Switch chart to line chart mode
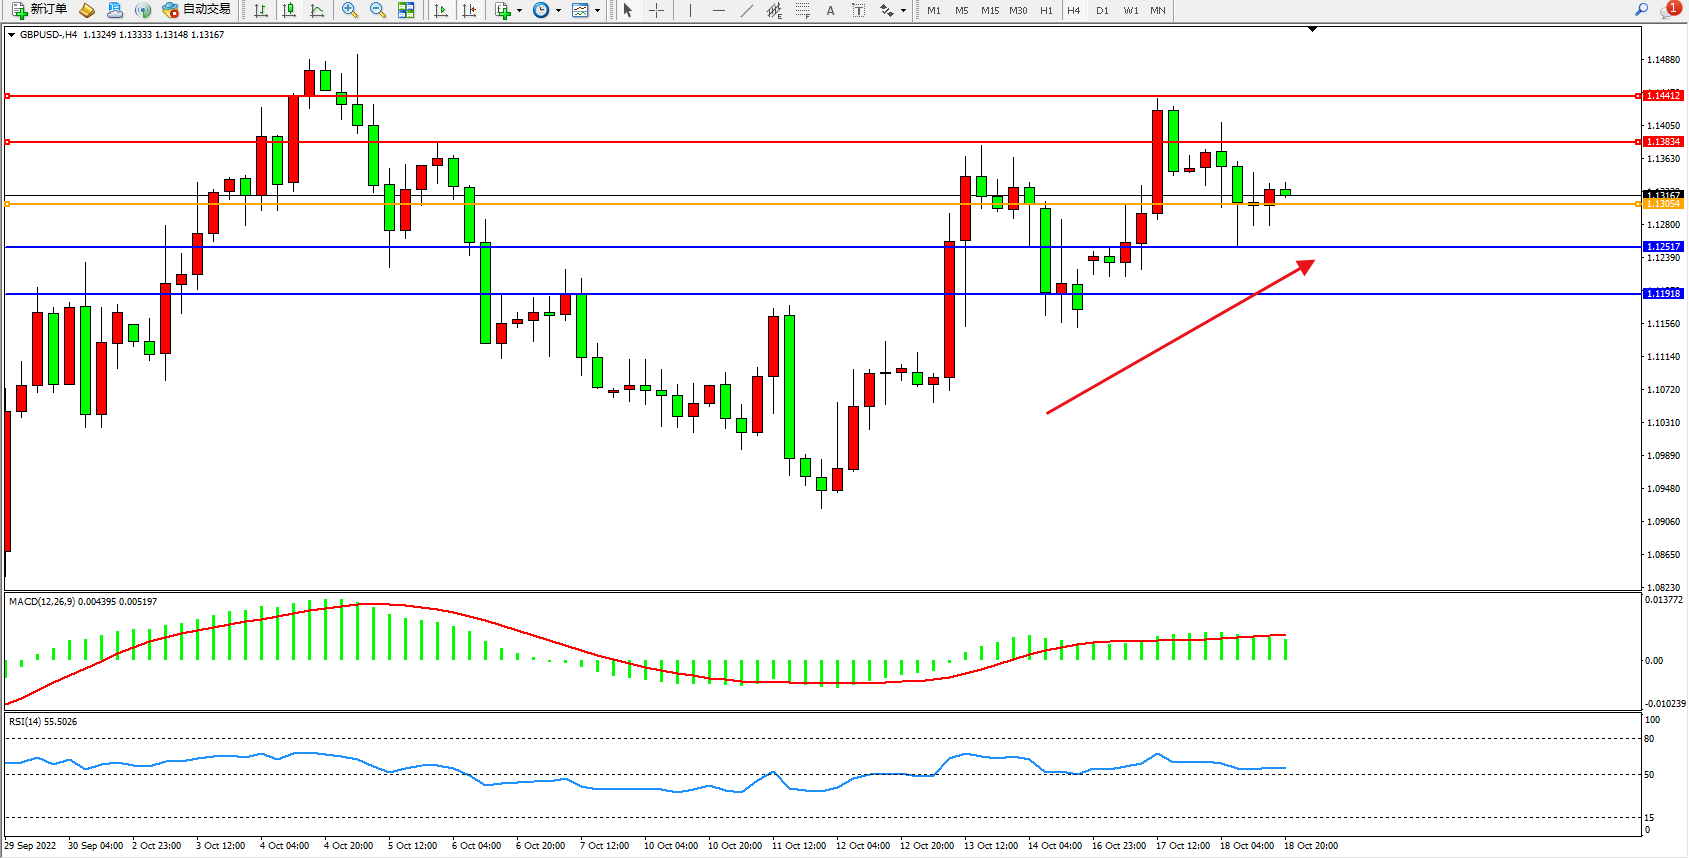The image size is (1689, 859). (x=317, y=10)
